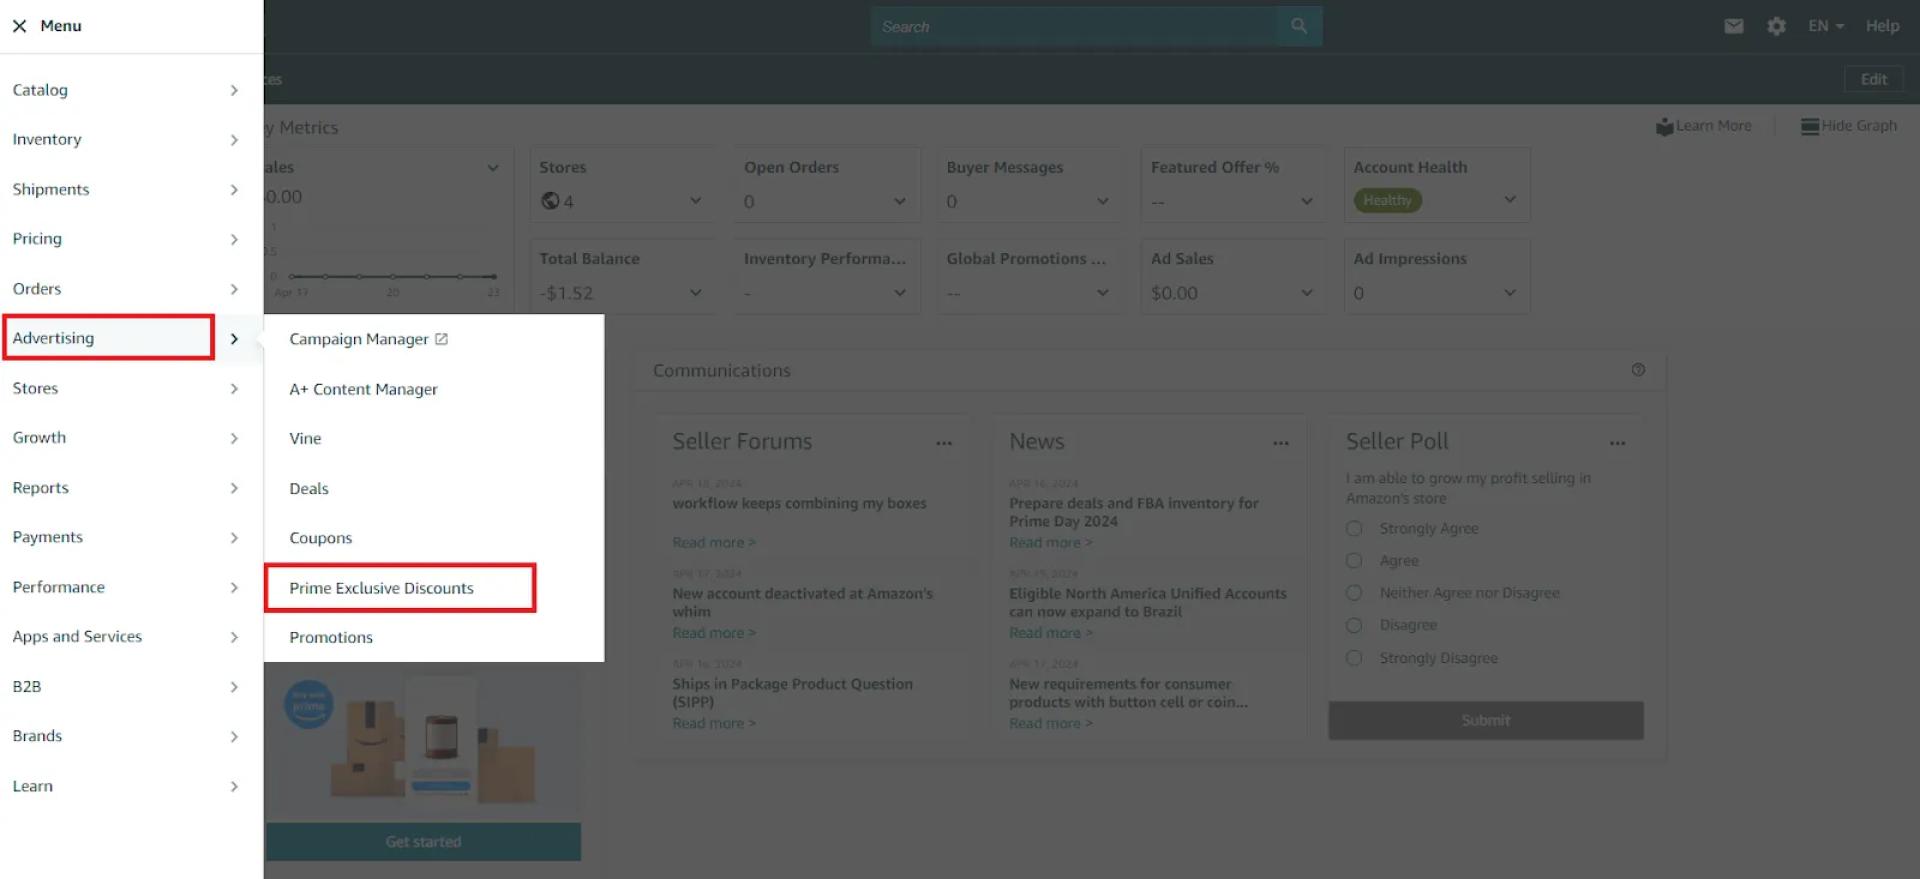
Task: Expand the Open Orders card dropdown
Action: [900, 201]
